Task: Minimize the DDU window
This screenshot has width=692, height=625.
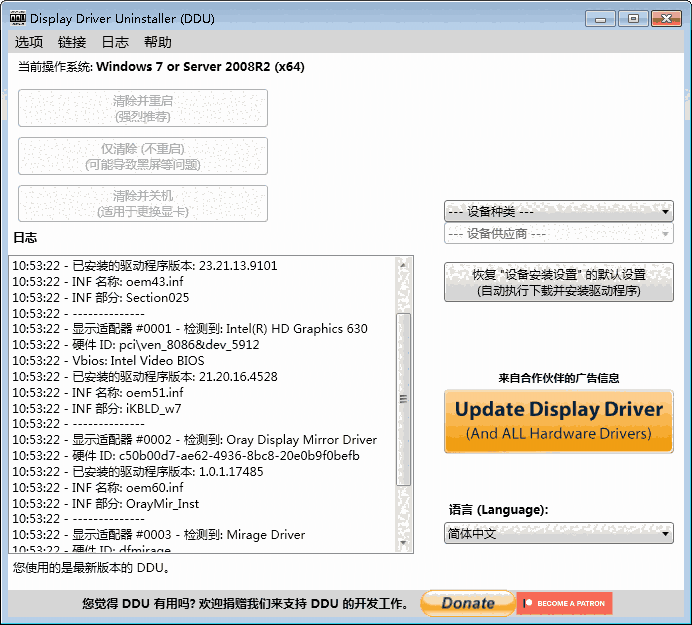Action: [600, 19]
